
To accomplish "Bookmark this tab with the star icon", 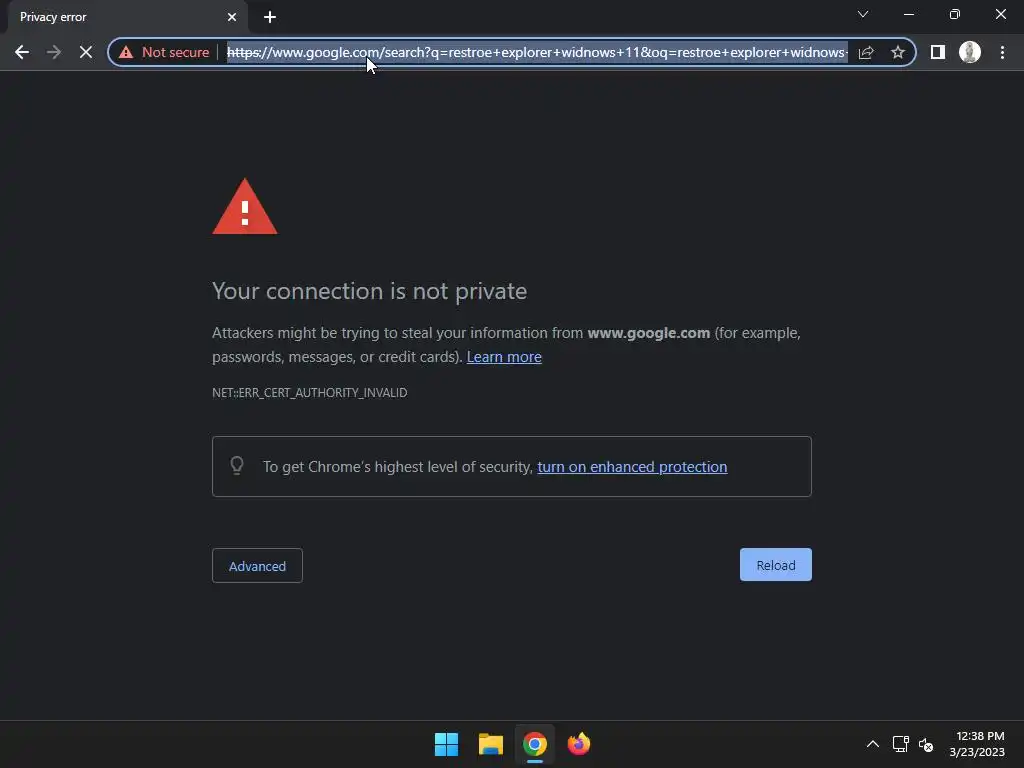I will pos(898,52).
